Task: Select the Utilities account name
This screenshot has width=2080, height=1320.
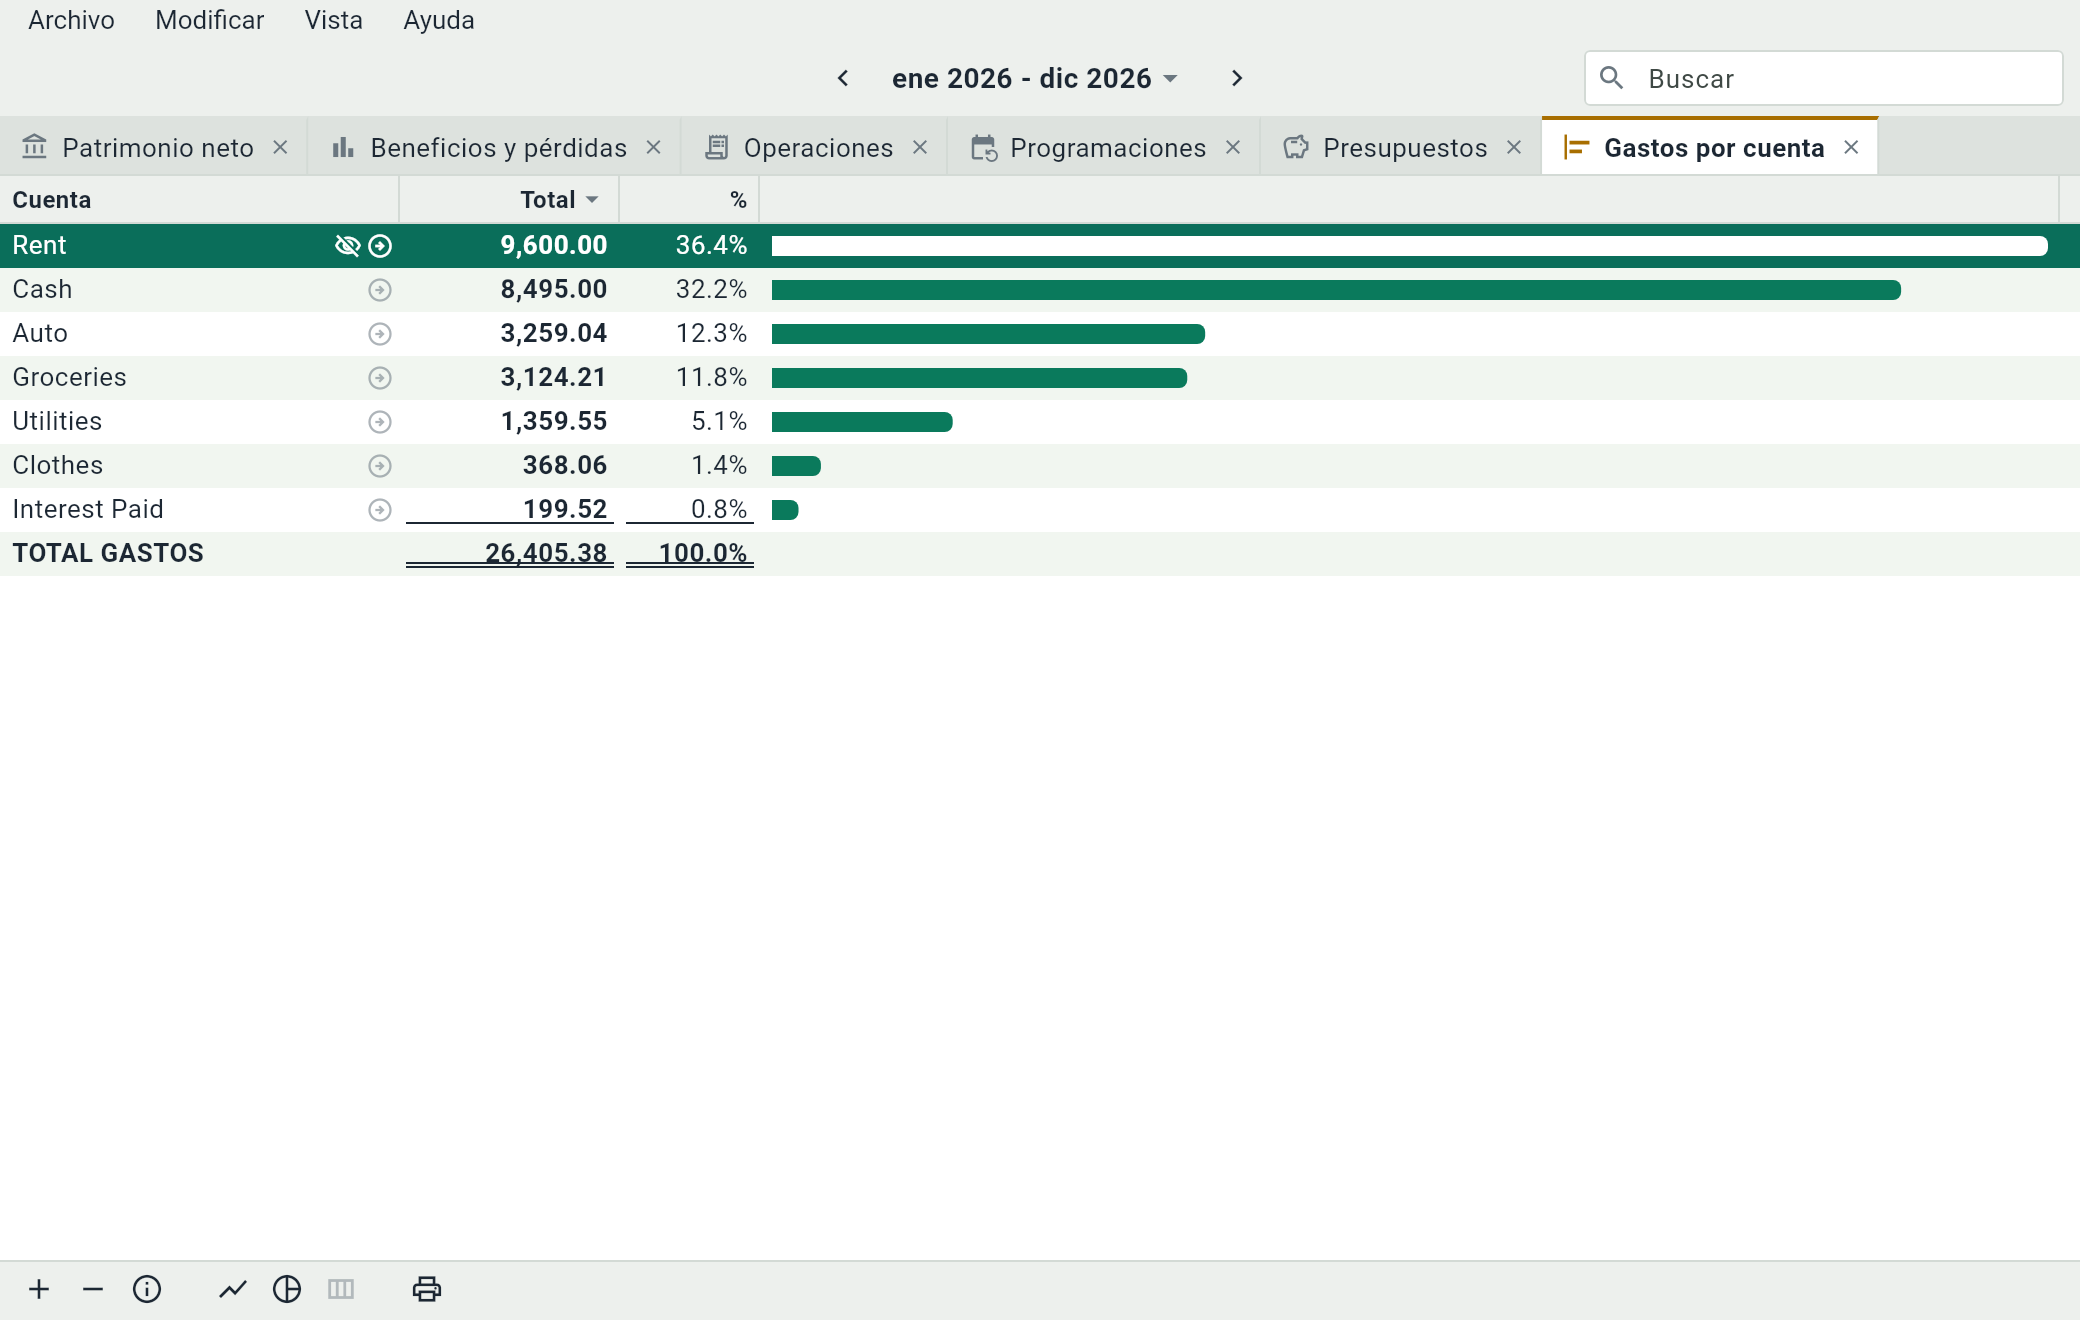Action: pyautogui.click(x=57, y=421)
